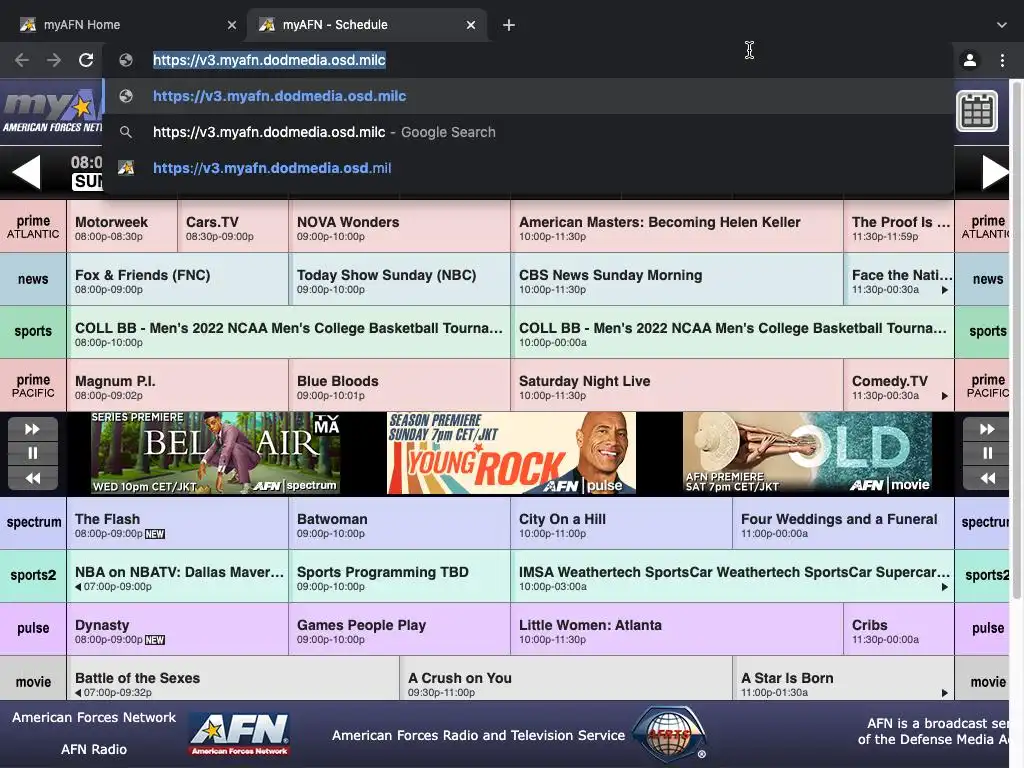Select the left prime Pacific channel label
Viewport: 1024px width, 768px height.
(x=33, y=385)
